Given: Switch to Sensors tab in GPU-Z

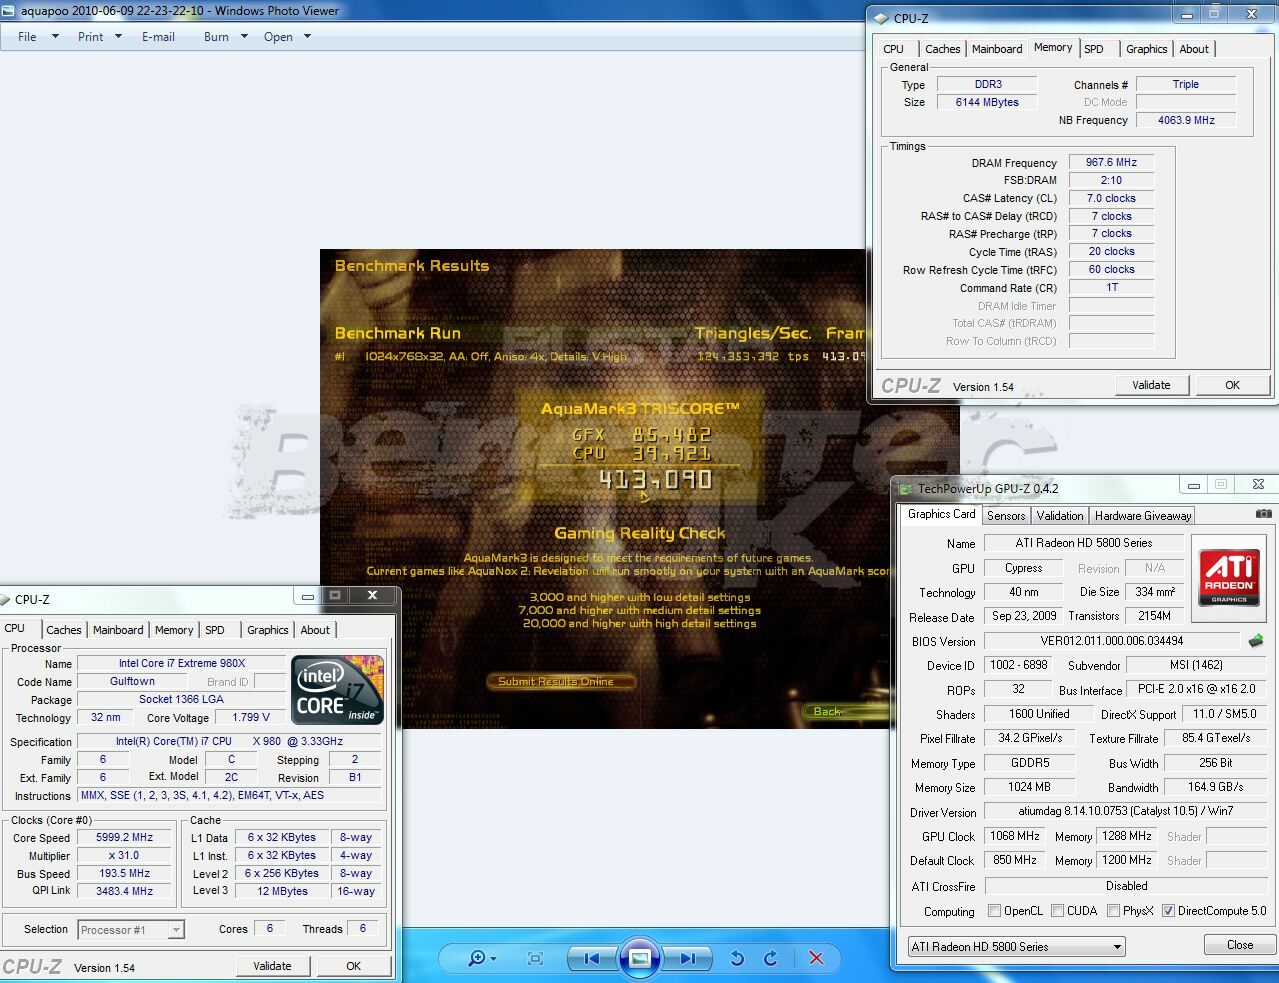Looking at the screenshot, I should click(1006, 516).
